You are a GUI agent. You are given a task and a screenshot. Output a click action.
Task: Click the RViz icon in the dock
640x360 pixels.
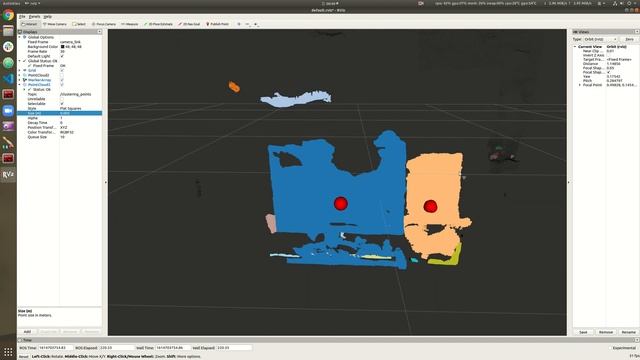(x=8, y=175)
